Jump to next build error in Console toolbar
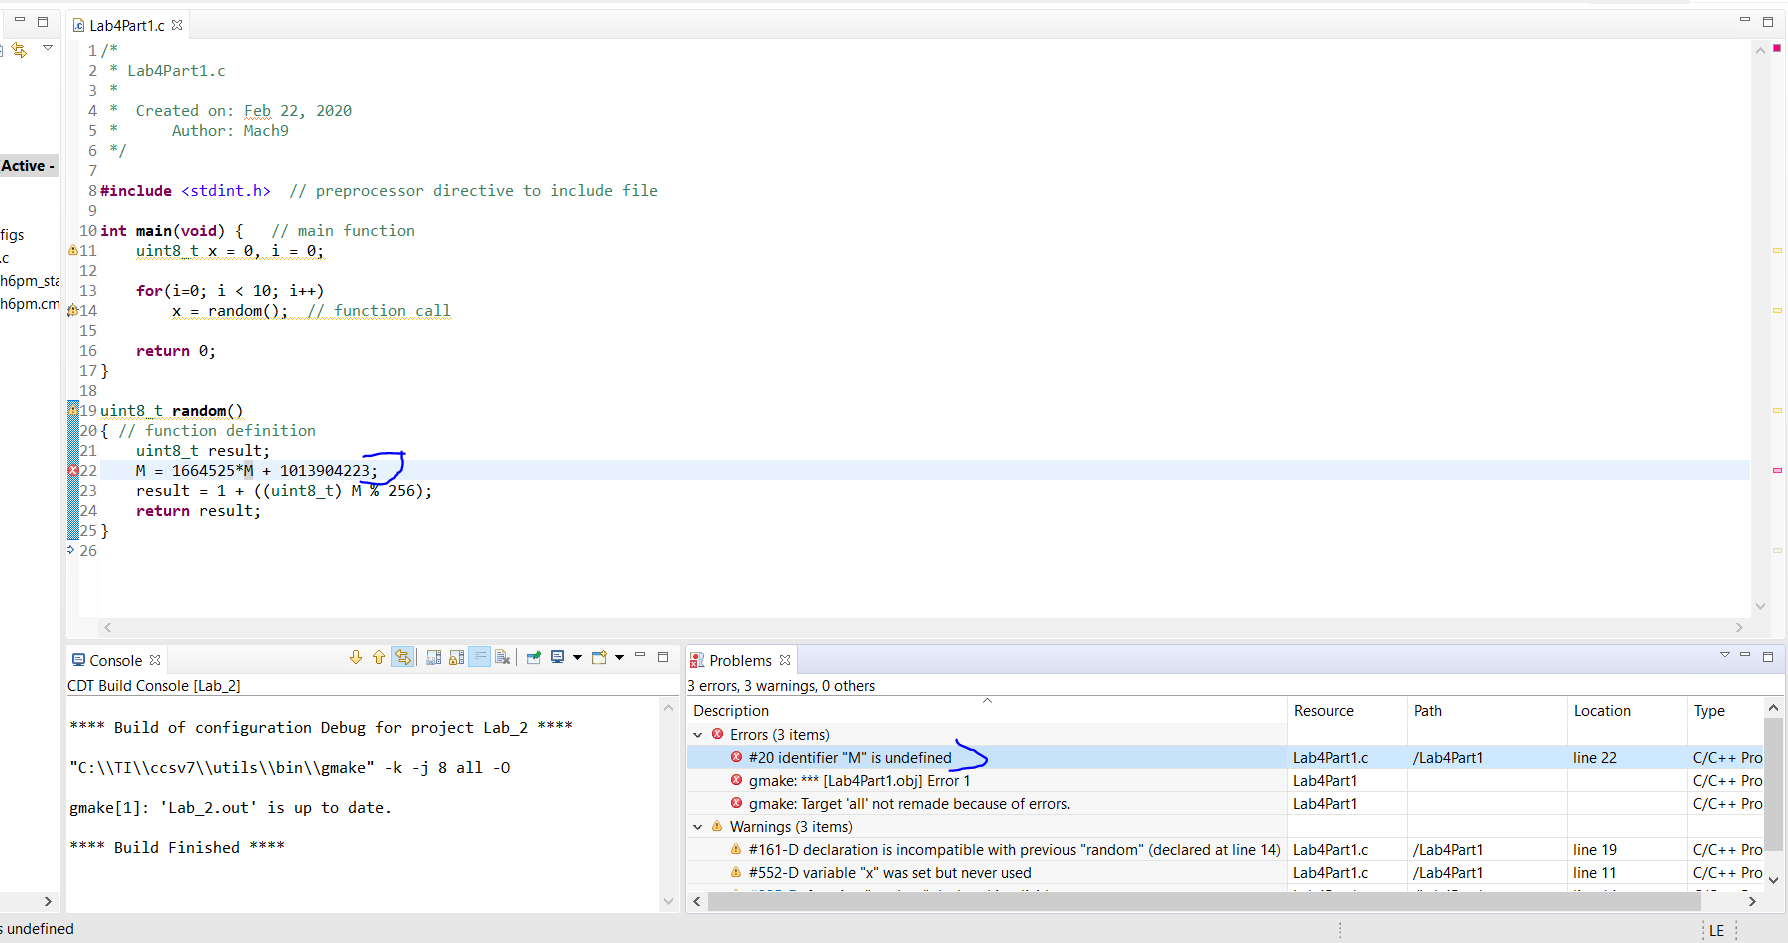 (356, 657)
